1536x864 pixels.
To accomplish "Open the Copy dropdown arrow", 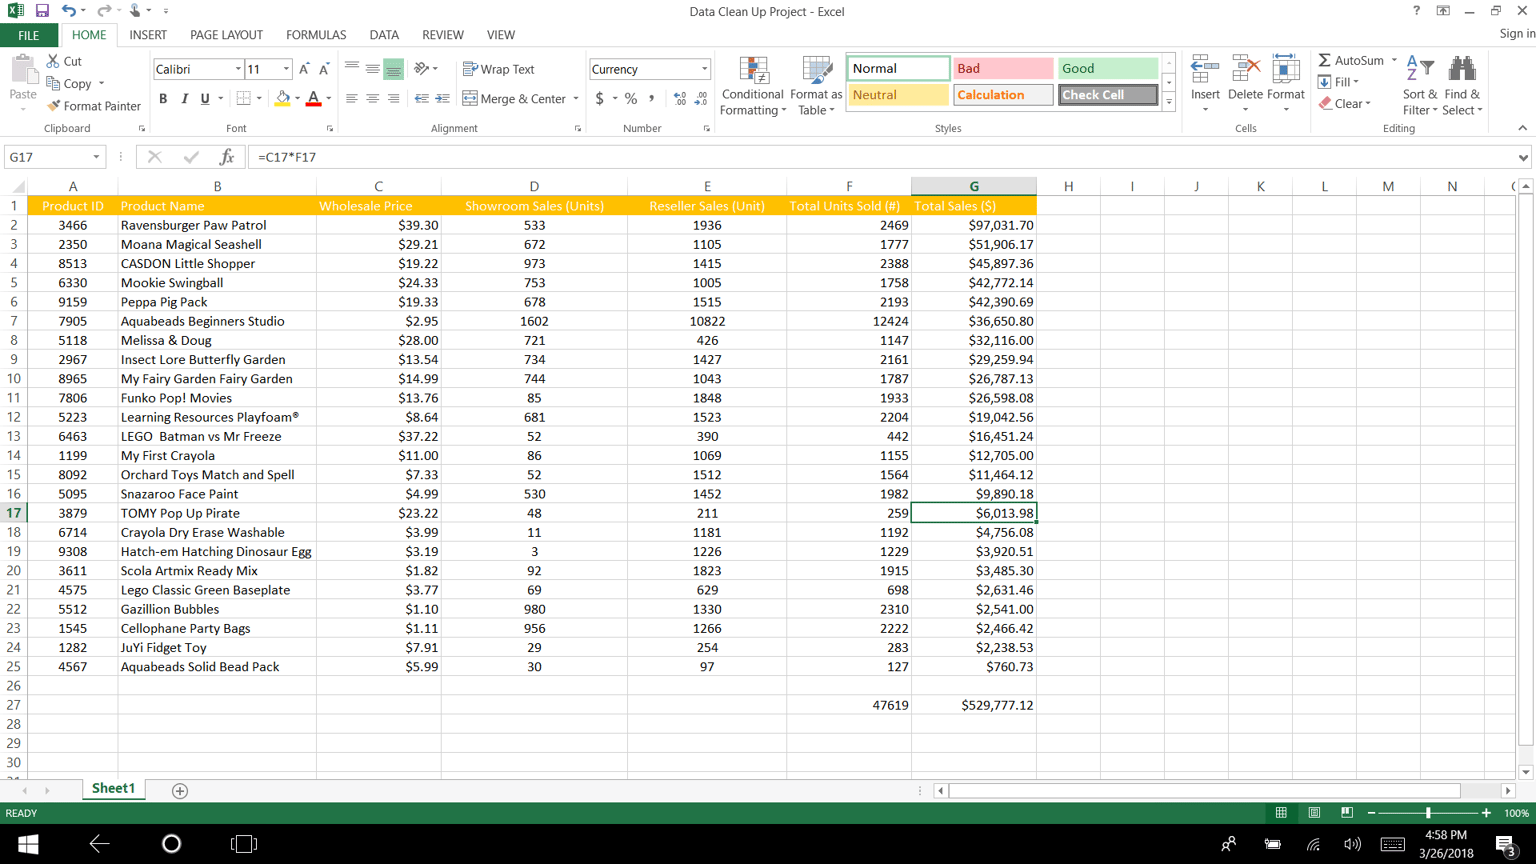I will 101,84.
